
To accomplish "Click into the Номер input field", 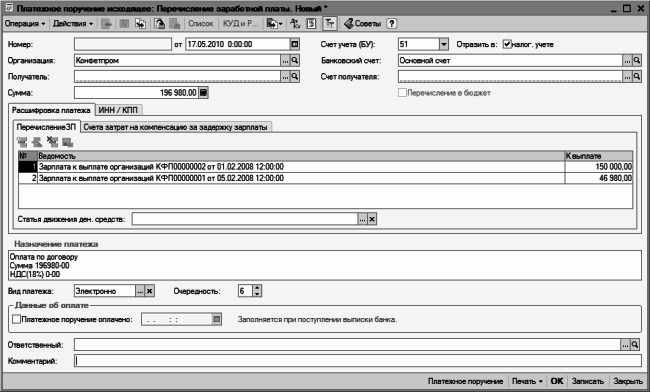I will [123, 44].
